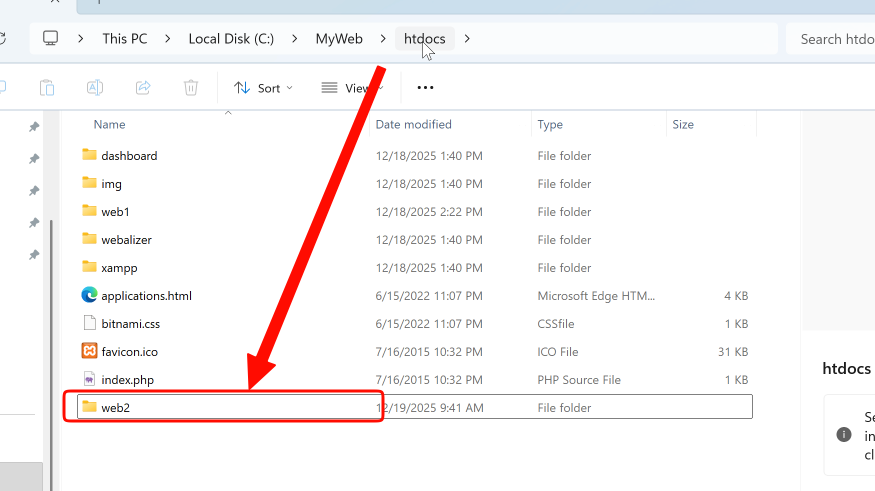The height and width of the screenshot is (491, 875).
Task: Click the Paste clipboard icon in toolbar
Action: click(x=46, y=88)
